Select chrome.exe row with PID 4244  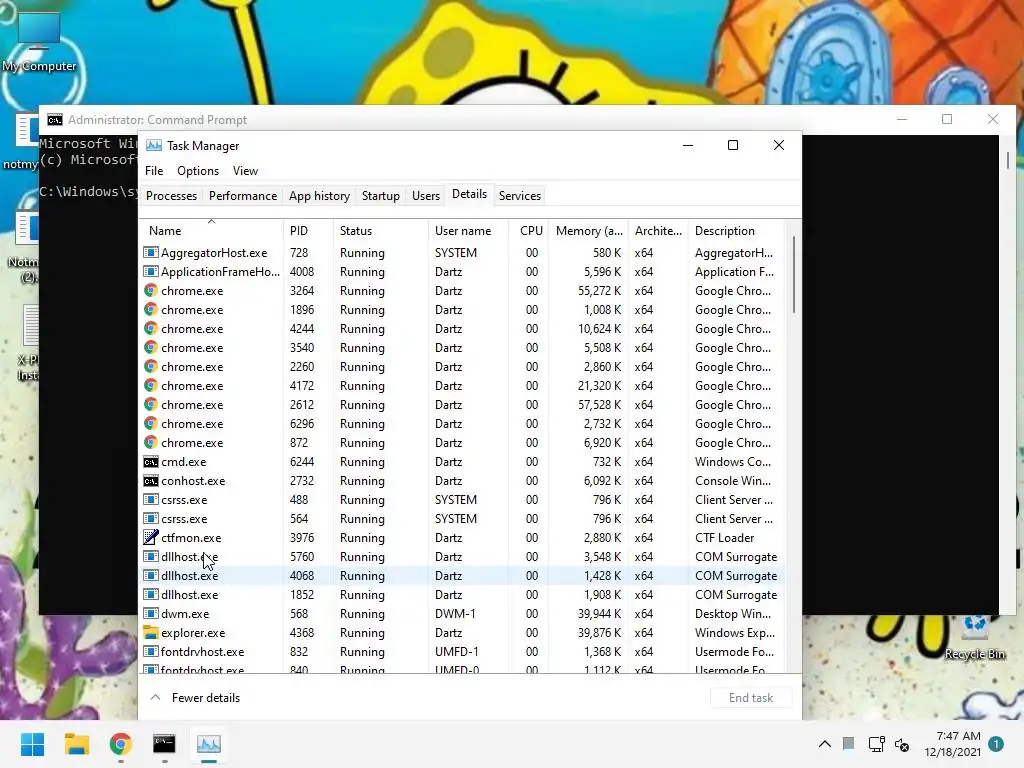462,328
